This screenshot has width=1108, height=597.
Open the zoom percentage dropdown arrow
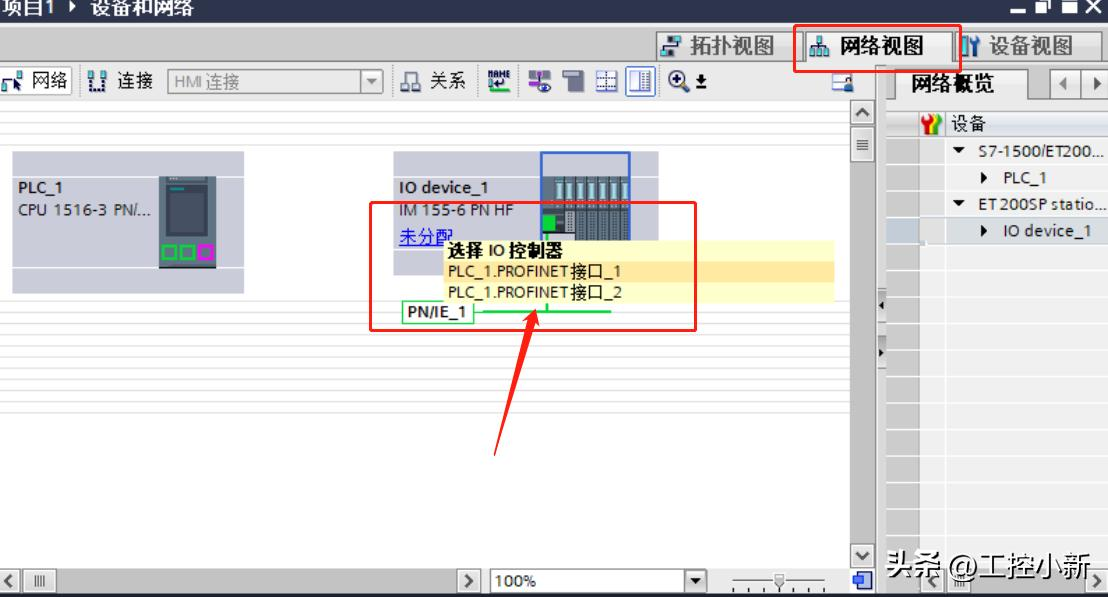695,581
